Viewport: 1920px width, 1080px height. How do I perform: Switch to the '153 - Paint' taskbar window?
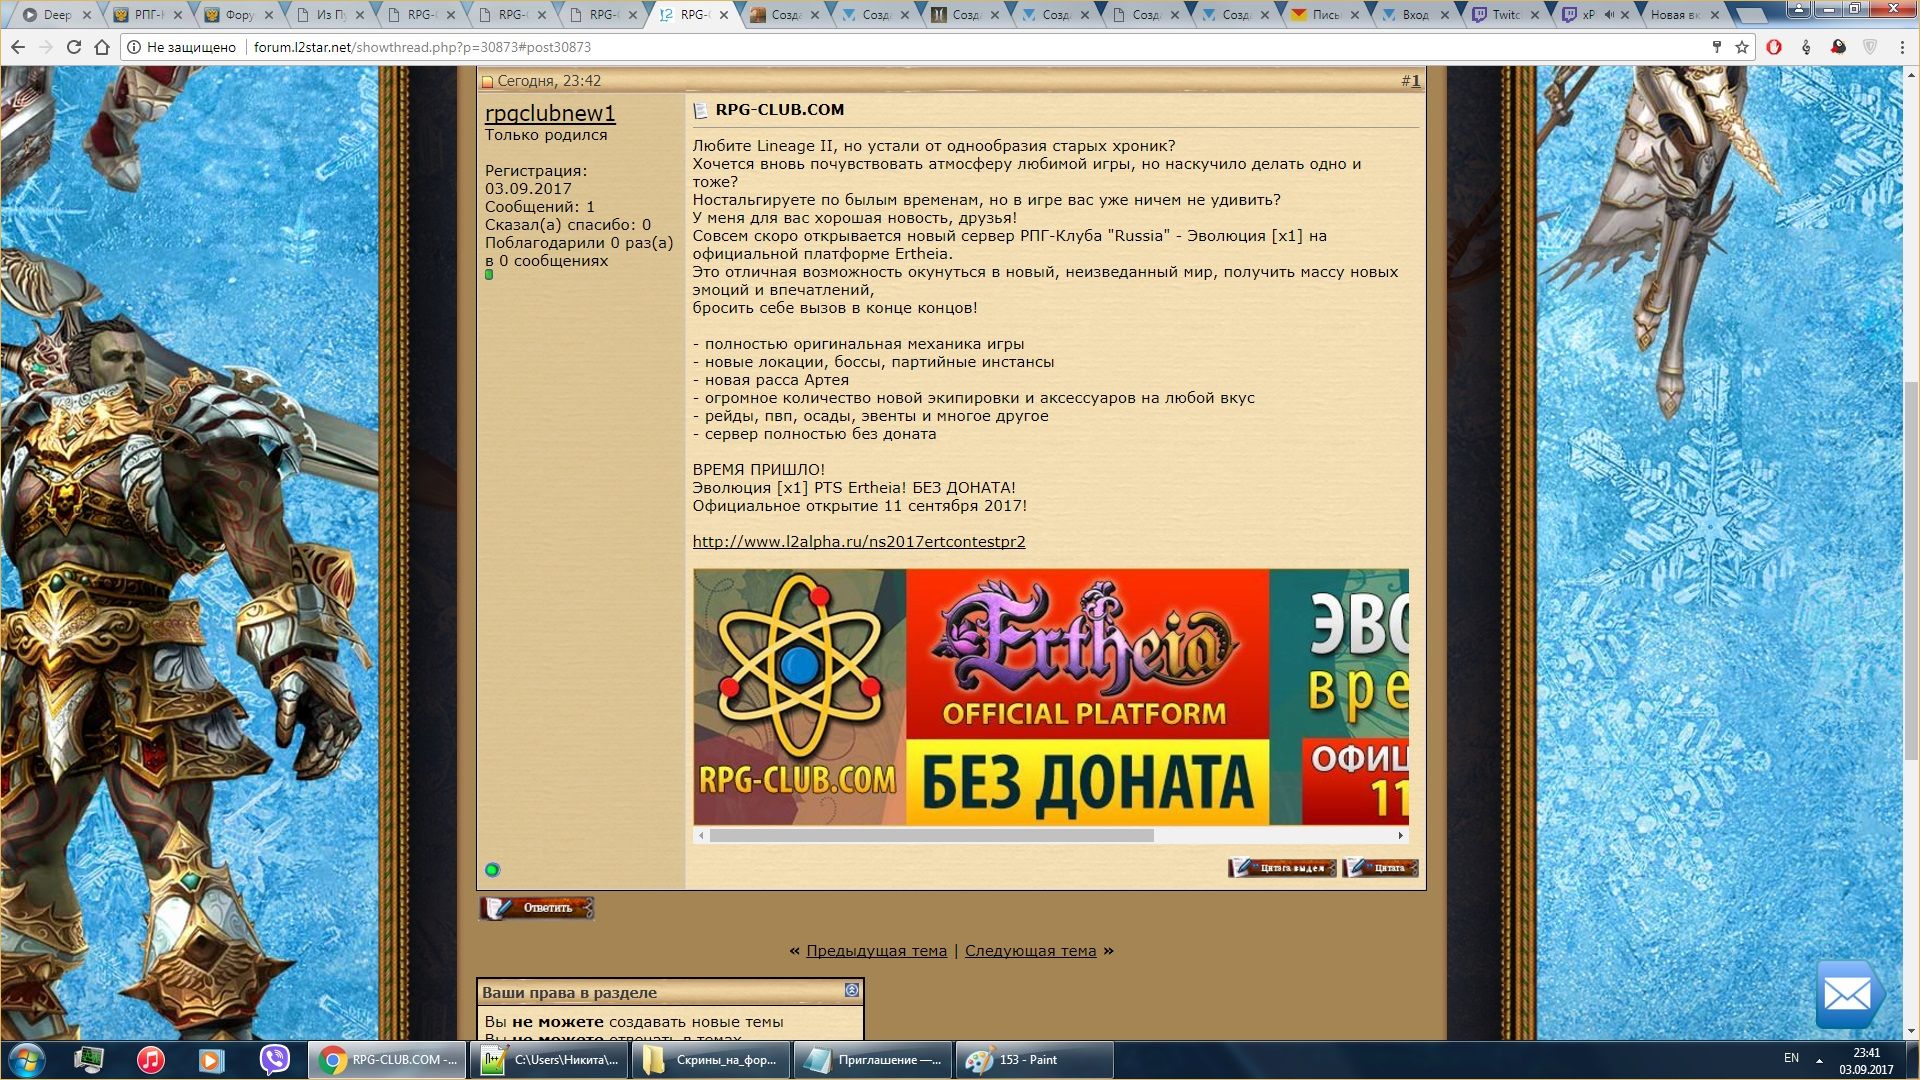coord(1034,1060)
